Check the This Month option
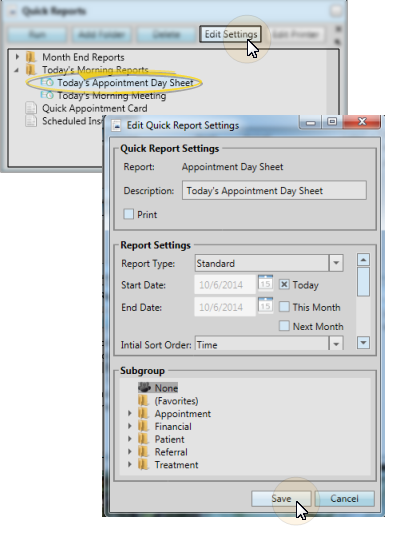 (284, 307)
